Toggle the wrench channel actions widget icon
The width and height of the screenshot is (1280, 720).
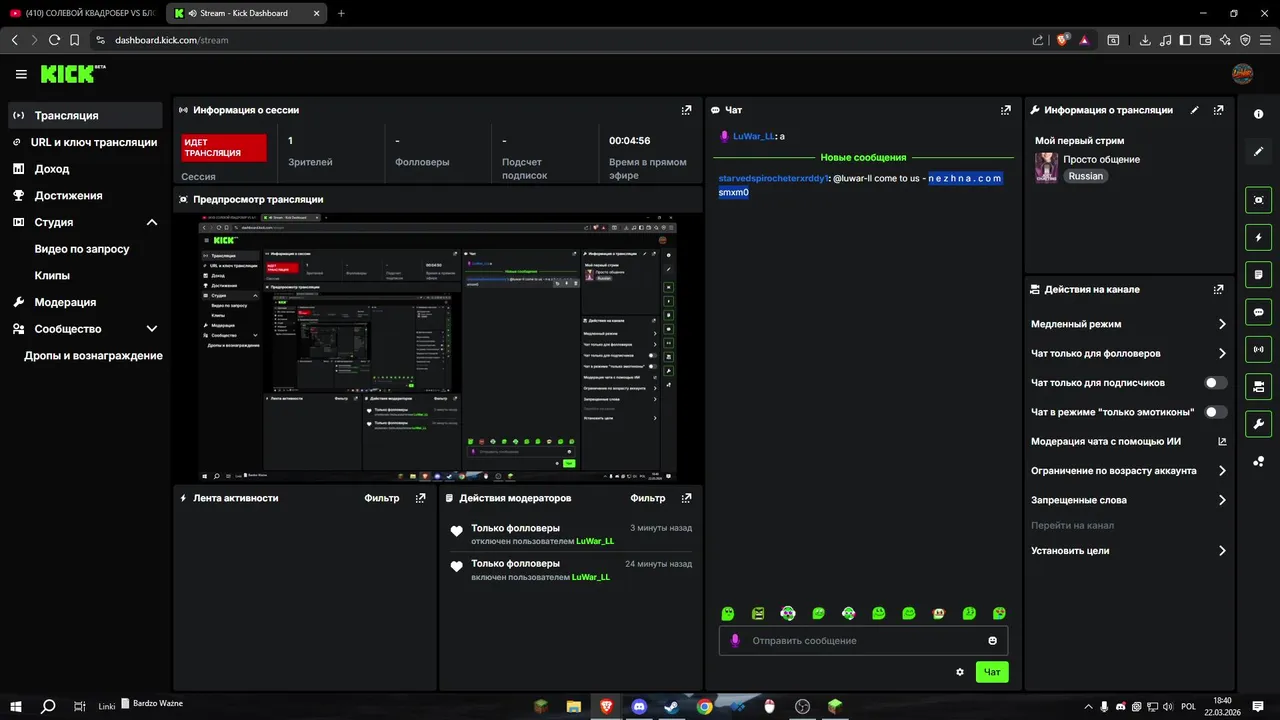tap(1258, 423)
